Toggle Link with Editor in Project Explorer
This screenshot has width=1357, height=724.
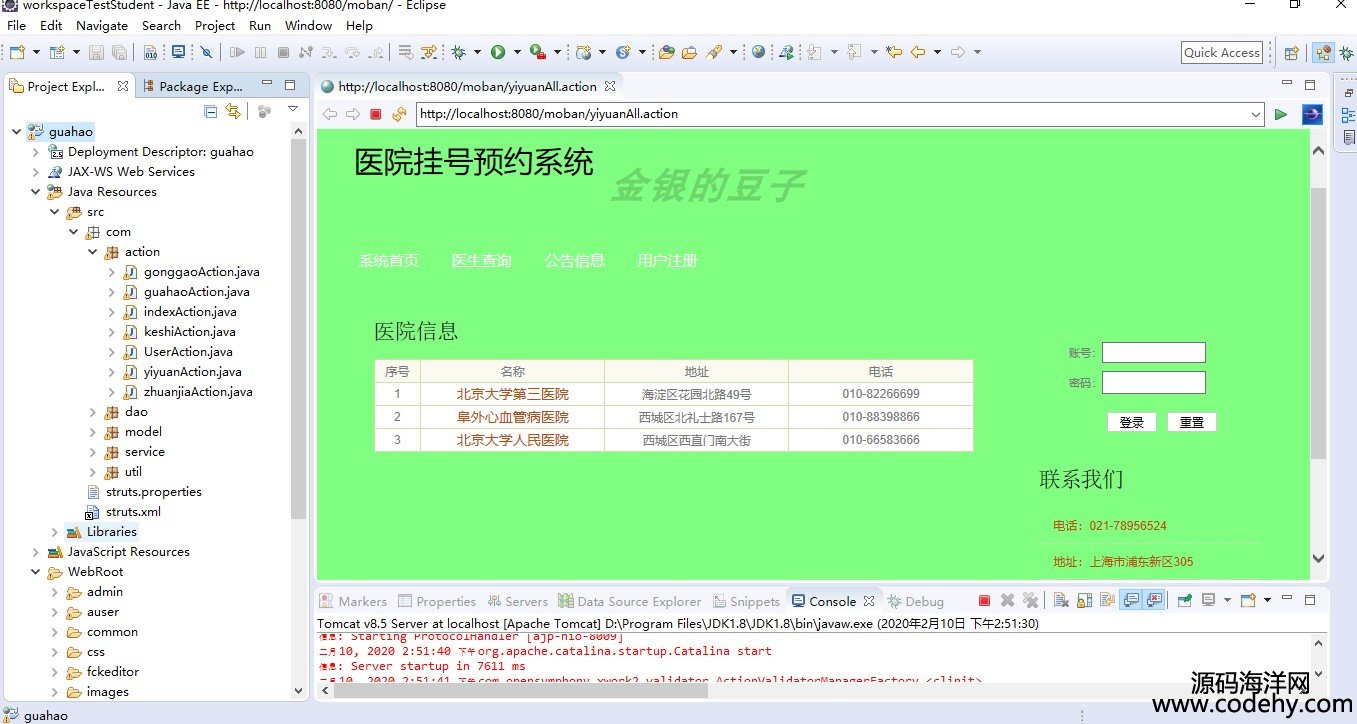coord(233,111)
